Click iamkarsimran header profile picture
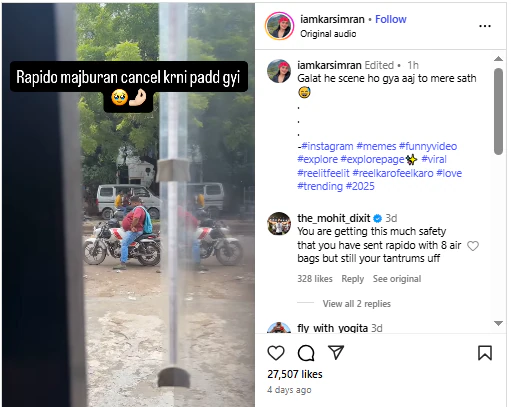Screen dimensions: 511x407 click(279, 26)
